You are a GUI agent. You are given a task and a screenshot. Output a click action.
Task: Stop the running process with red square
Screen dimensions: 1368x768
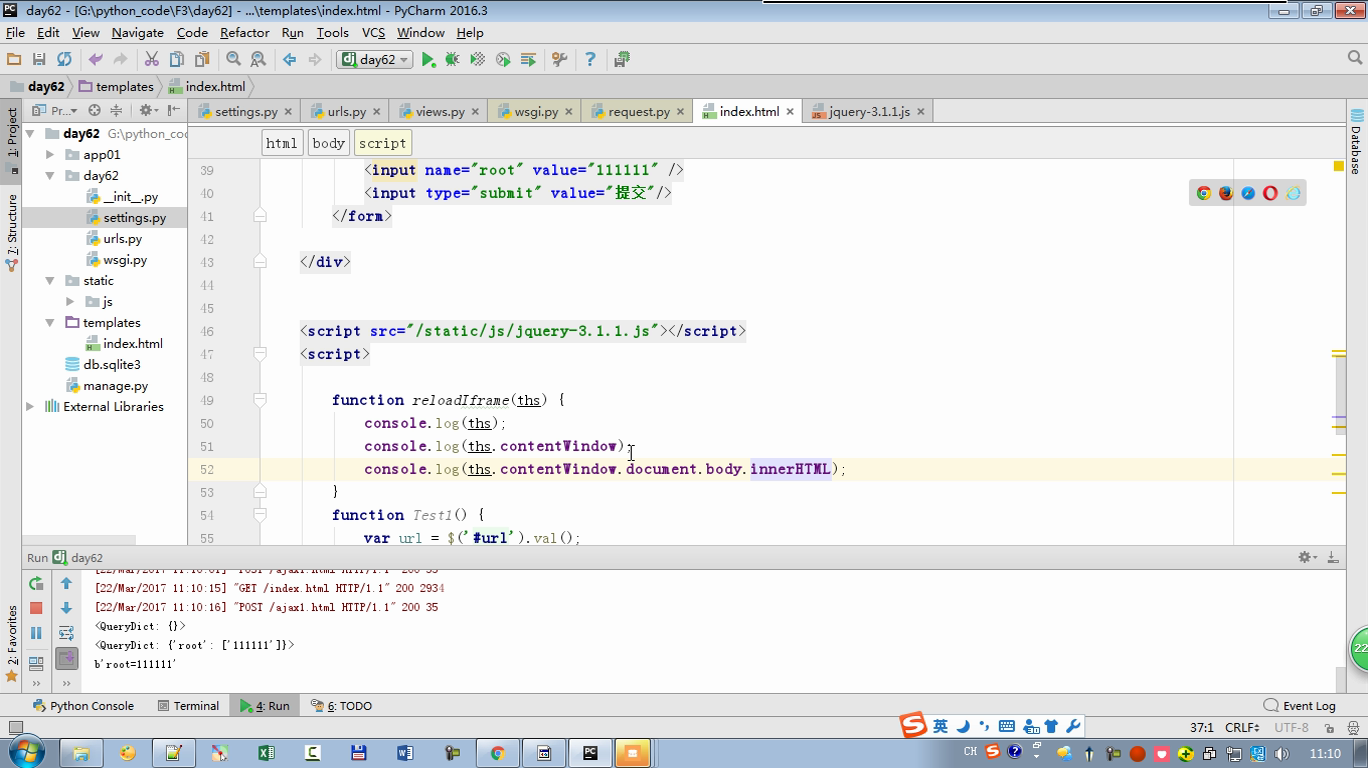coord(36,608)
